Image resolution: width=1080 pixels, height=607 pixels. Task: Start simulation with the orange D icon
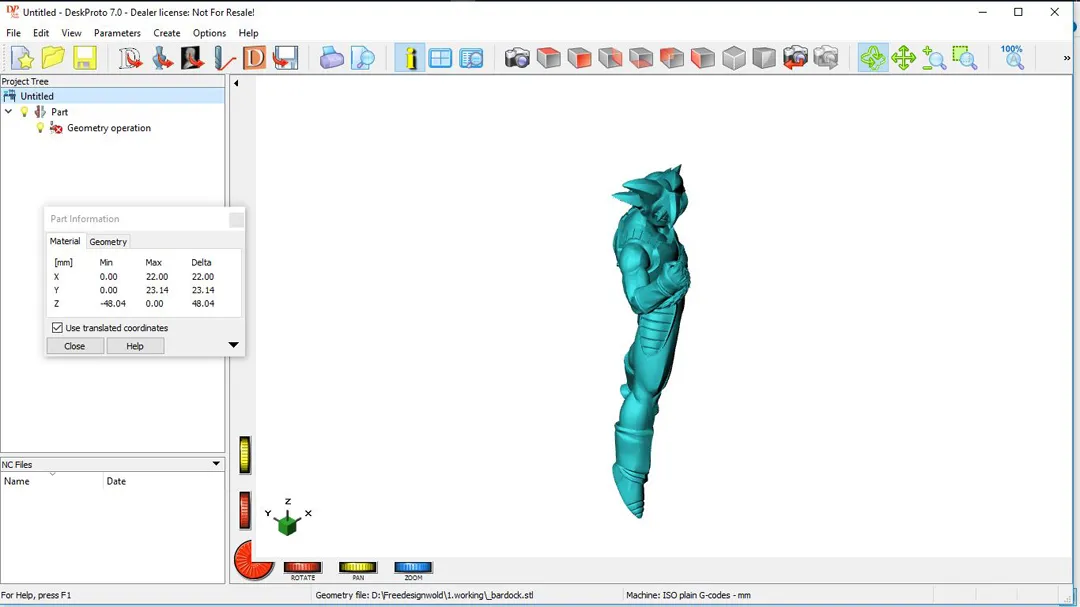coord(254,58)
